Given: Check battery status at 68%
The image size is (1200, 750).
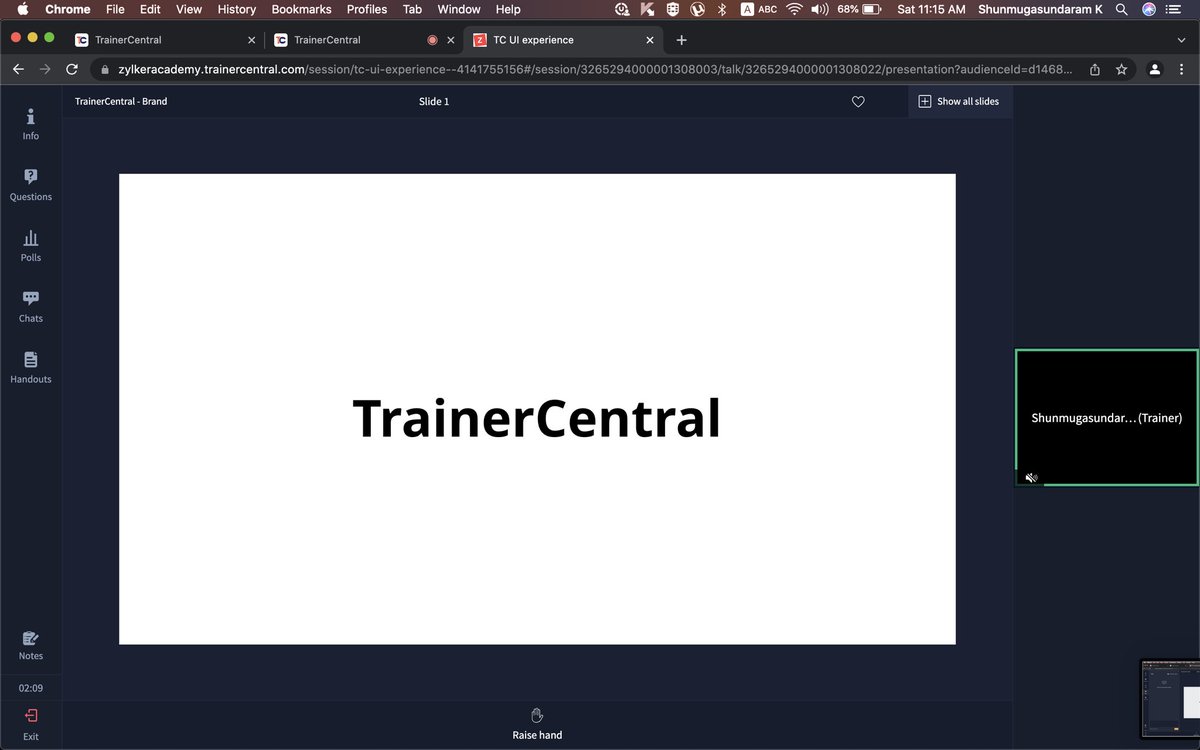Looking at the screenshot, I should pos(859,9).
